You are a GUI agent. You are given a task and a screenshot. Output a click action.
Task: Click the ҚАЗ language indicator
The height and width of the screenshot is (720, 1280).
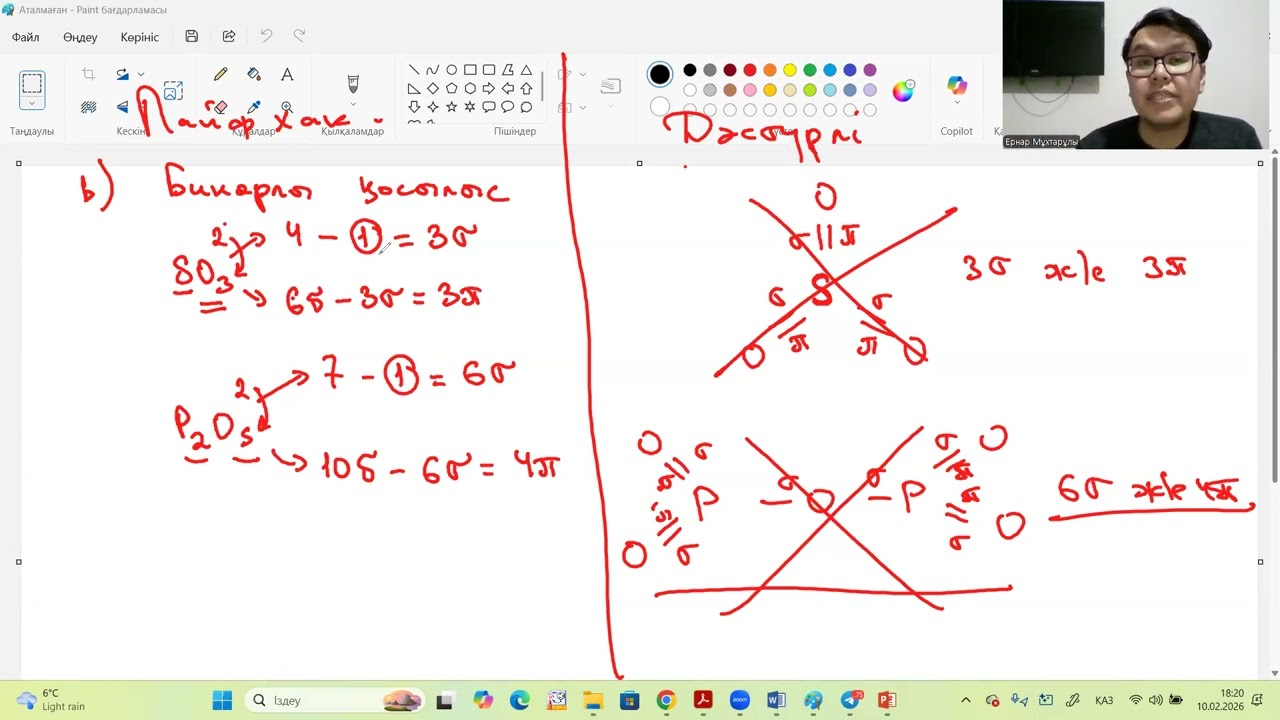1104,700
